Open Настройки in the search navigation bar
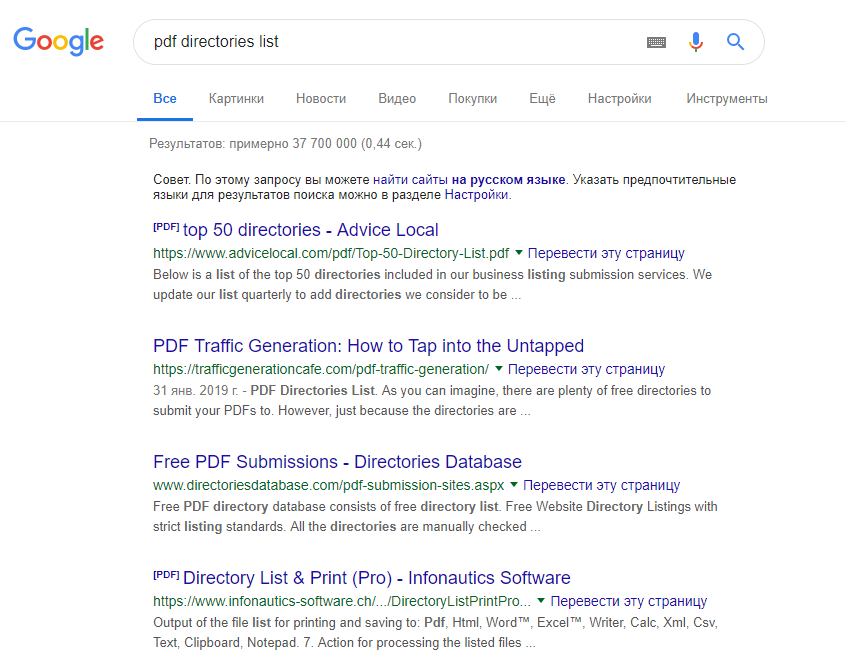Image resolution: width=846 pixels, height=671 pixels. pos(619,99)
